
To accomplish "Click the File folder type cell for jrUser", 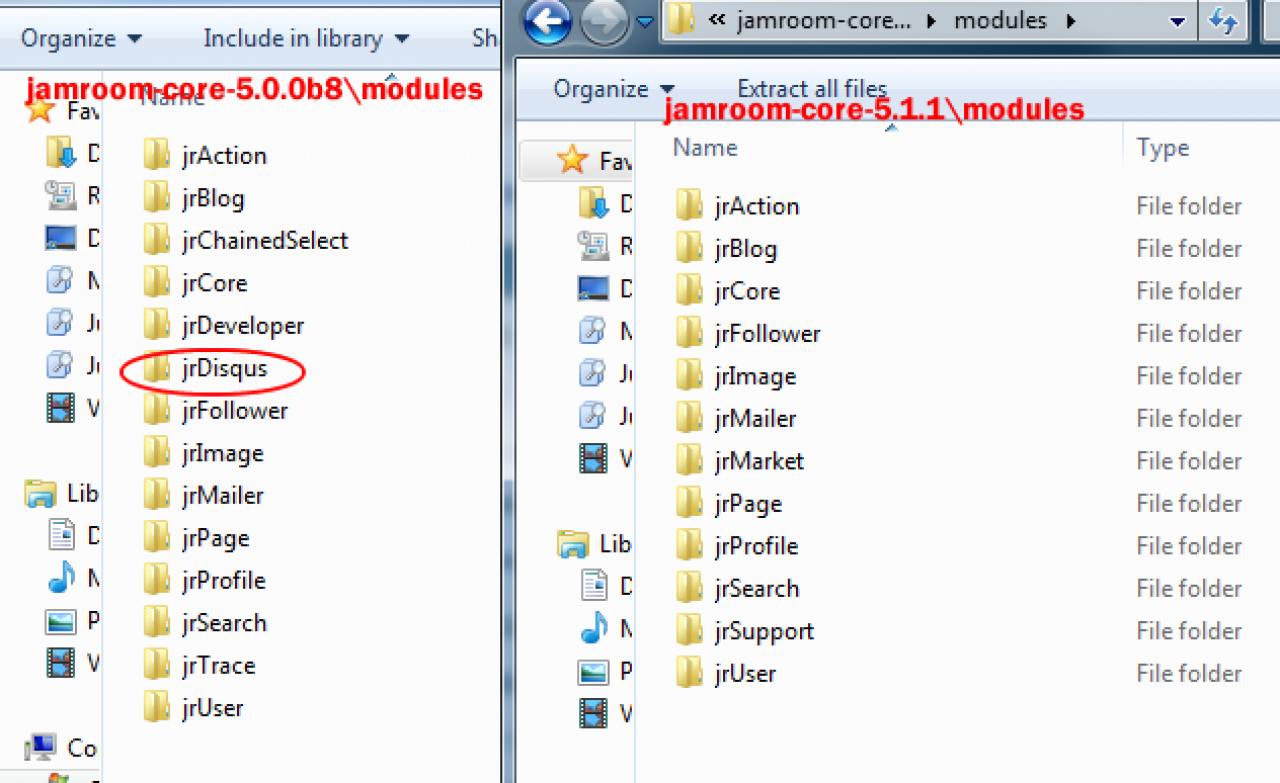I will (1189, 673).
